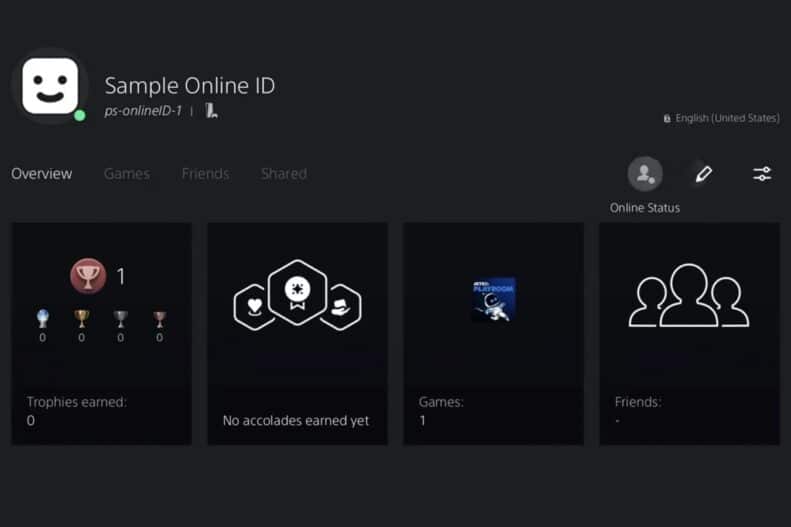This screenshot has width=791, height=527.
Task: Click the green online status dot
Action: coord(79,115)
